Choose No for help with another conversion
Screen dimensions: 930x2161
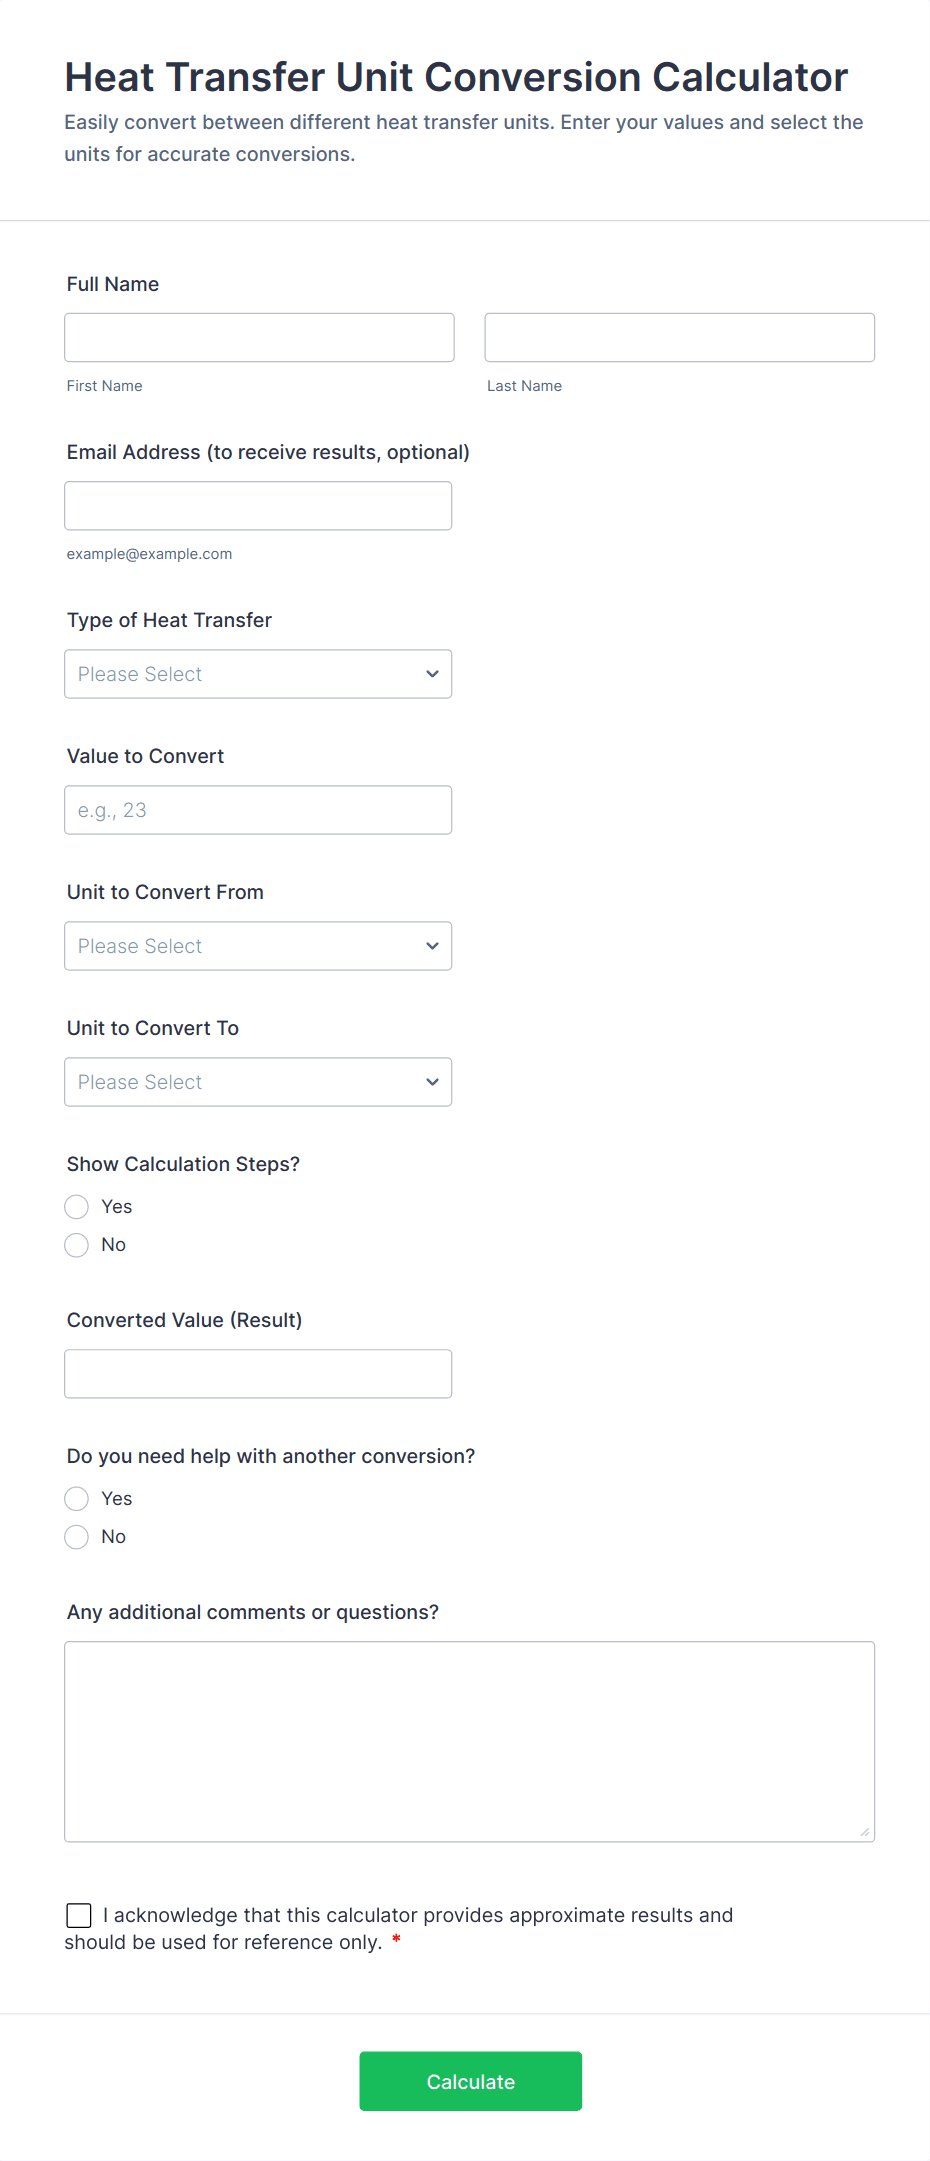[77, 1537]
